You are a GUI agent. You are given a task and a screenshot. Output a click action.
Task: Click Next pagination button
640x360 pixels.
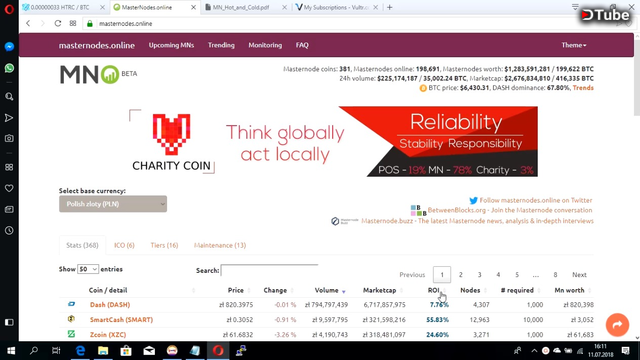tap(579, 275)
